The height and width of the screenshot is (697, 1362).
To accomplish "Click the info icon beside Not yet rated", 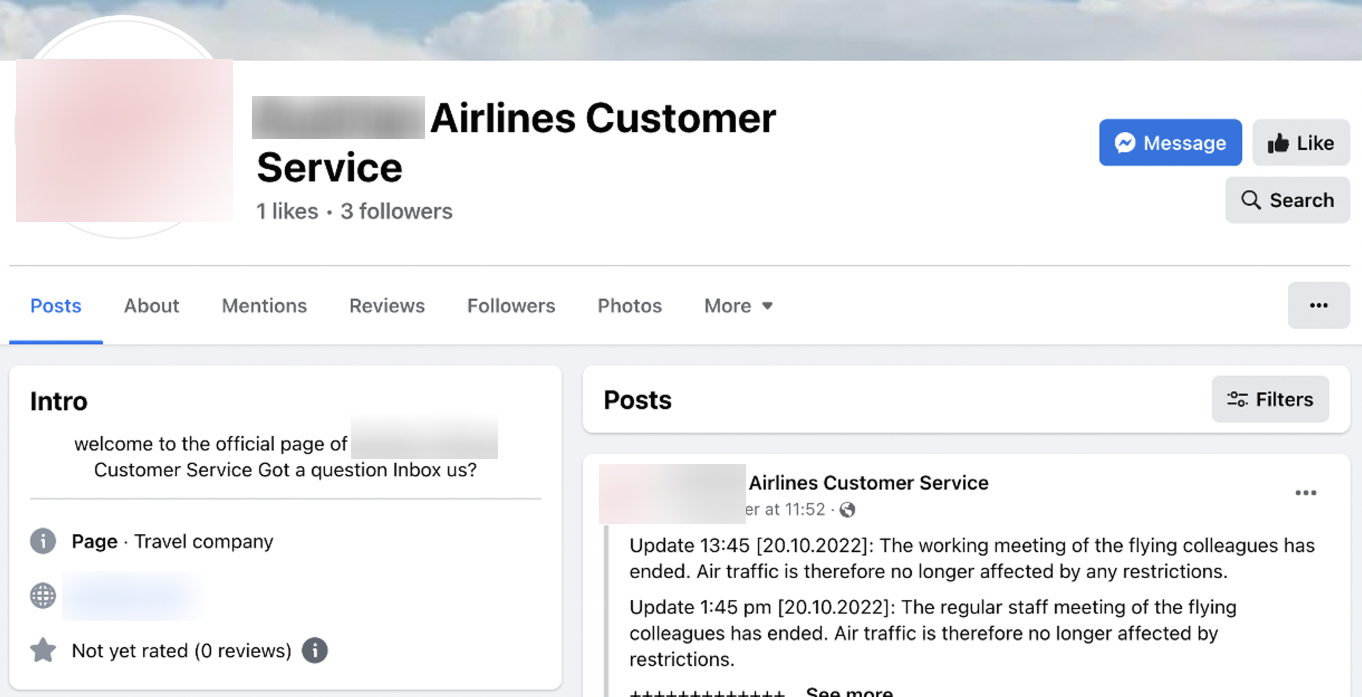I will [314, 651].
